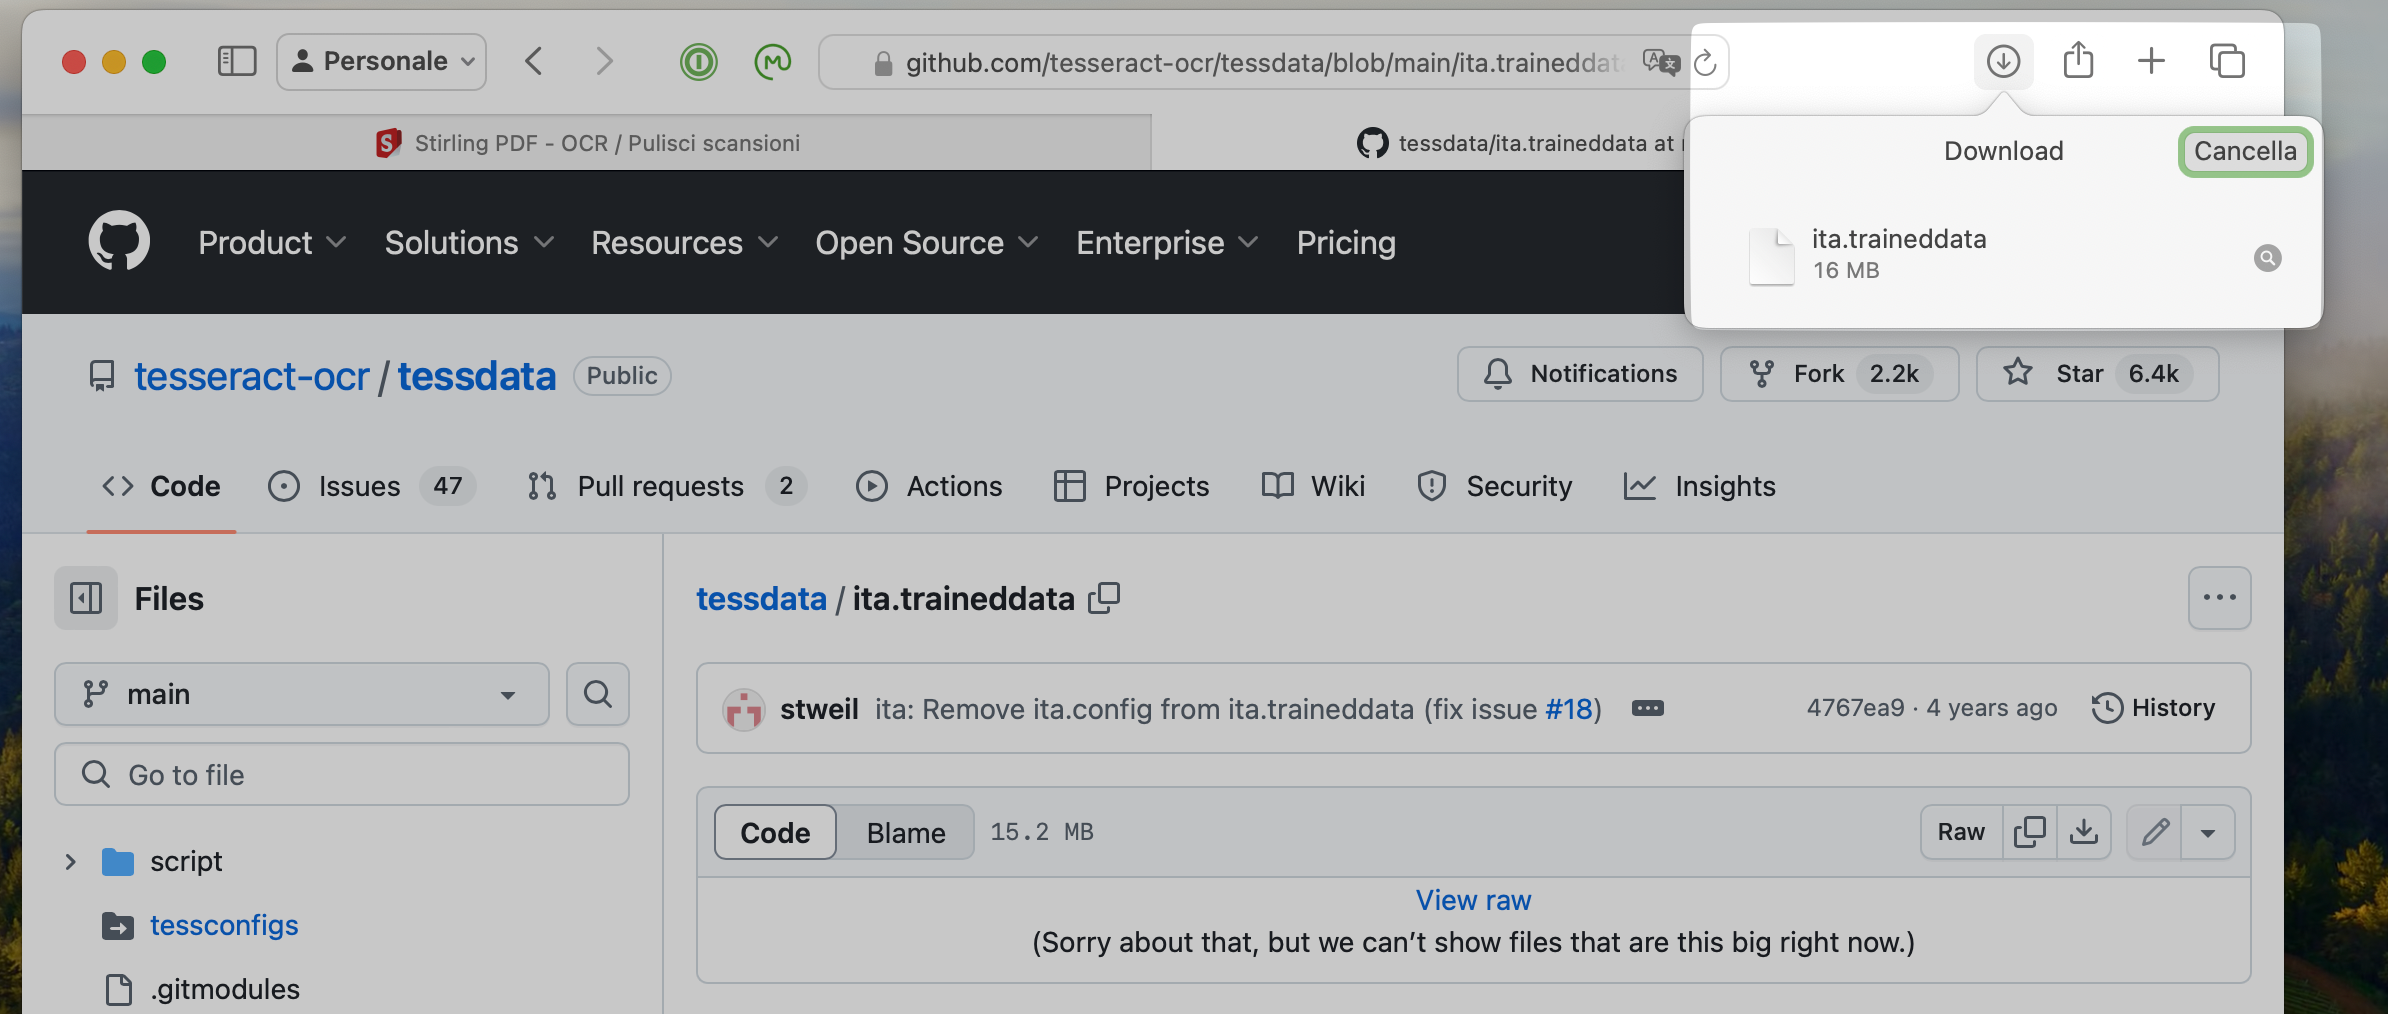Open the tessdata repository link
The width and height of the screenshot is (2388, 1014).
click(476, 376)
